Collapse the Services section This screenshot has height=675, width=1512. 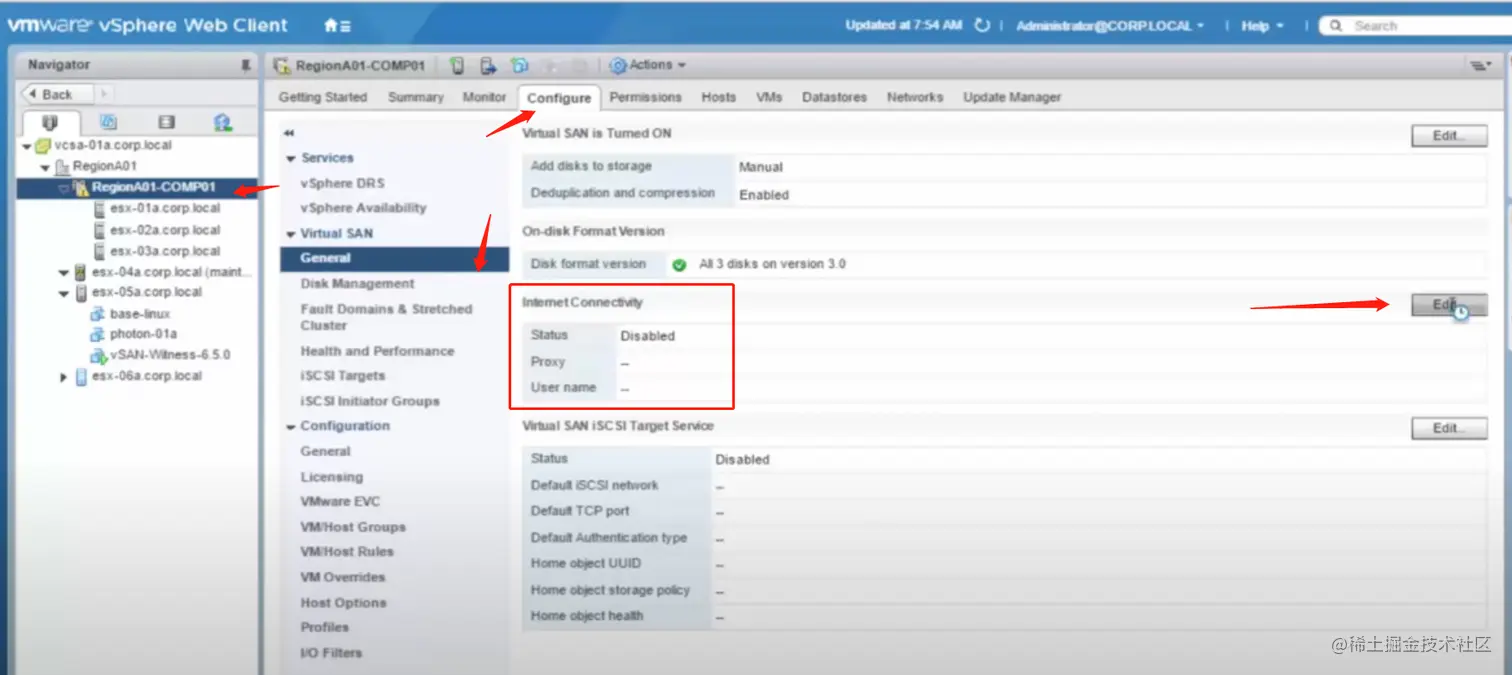[291, 159]
